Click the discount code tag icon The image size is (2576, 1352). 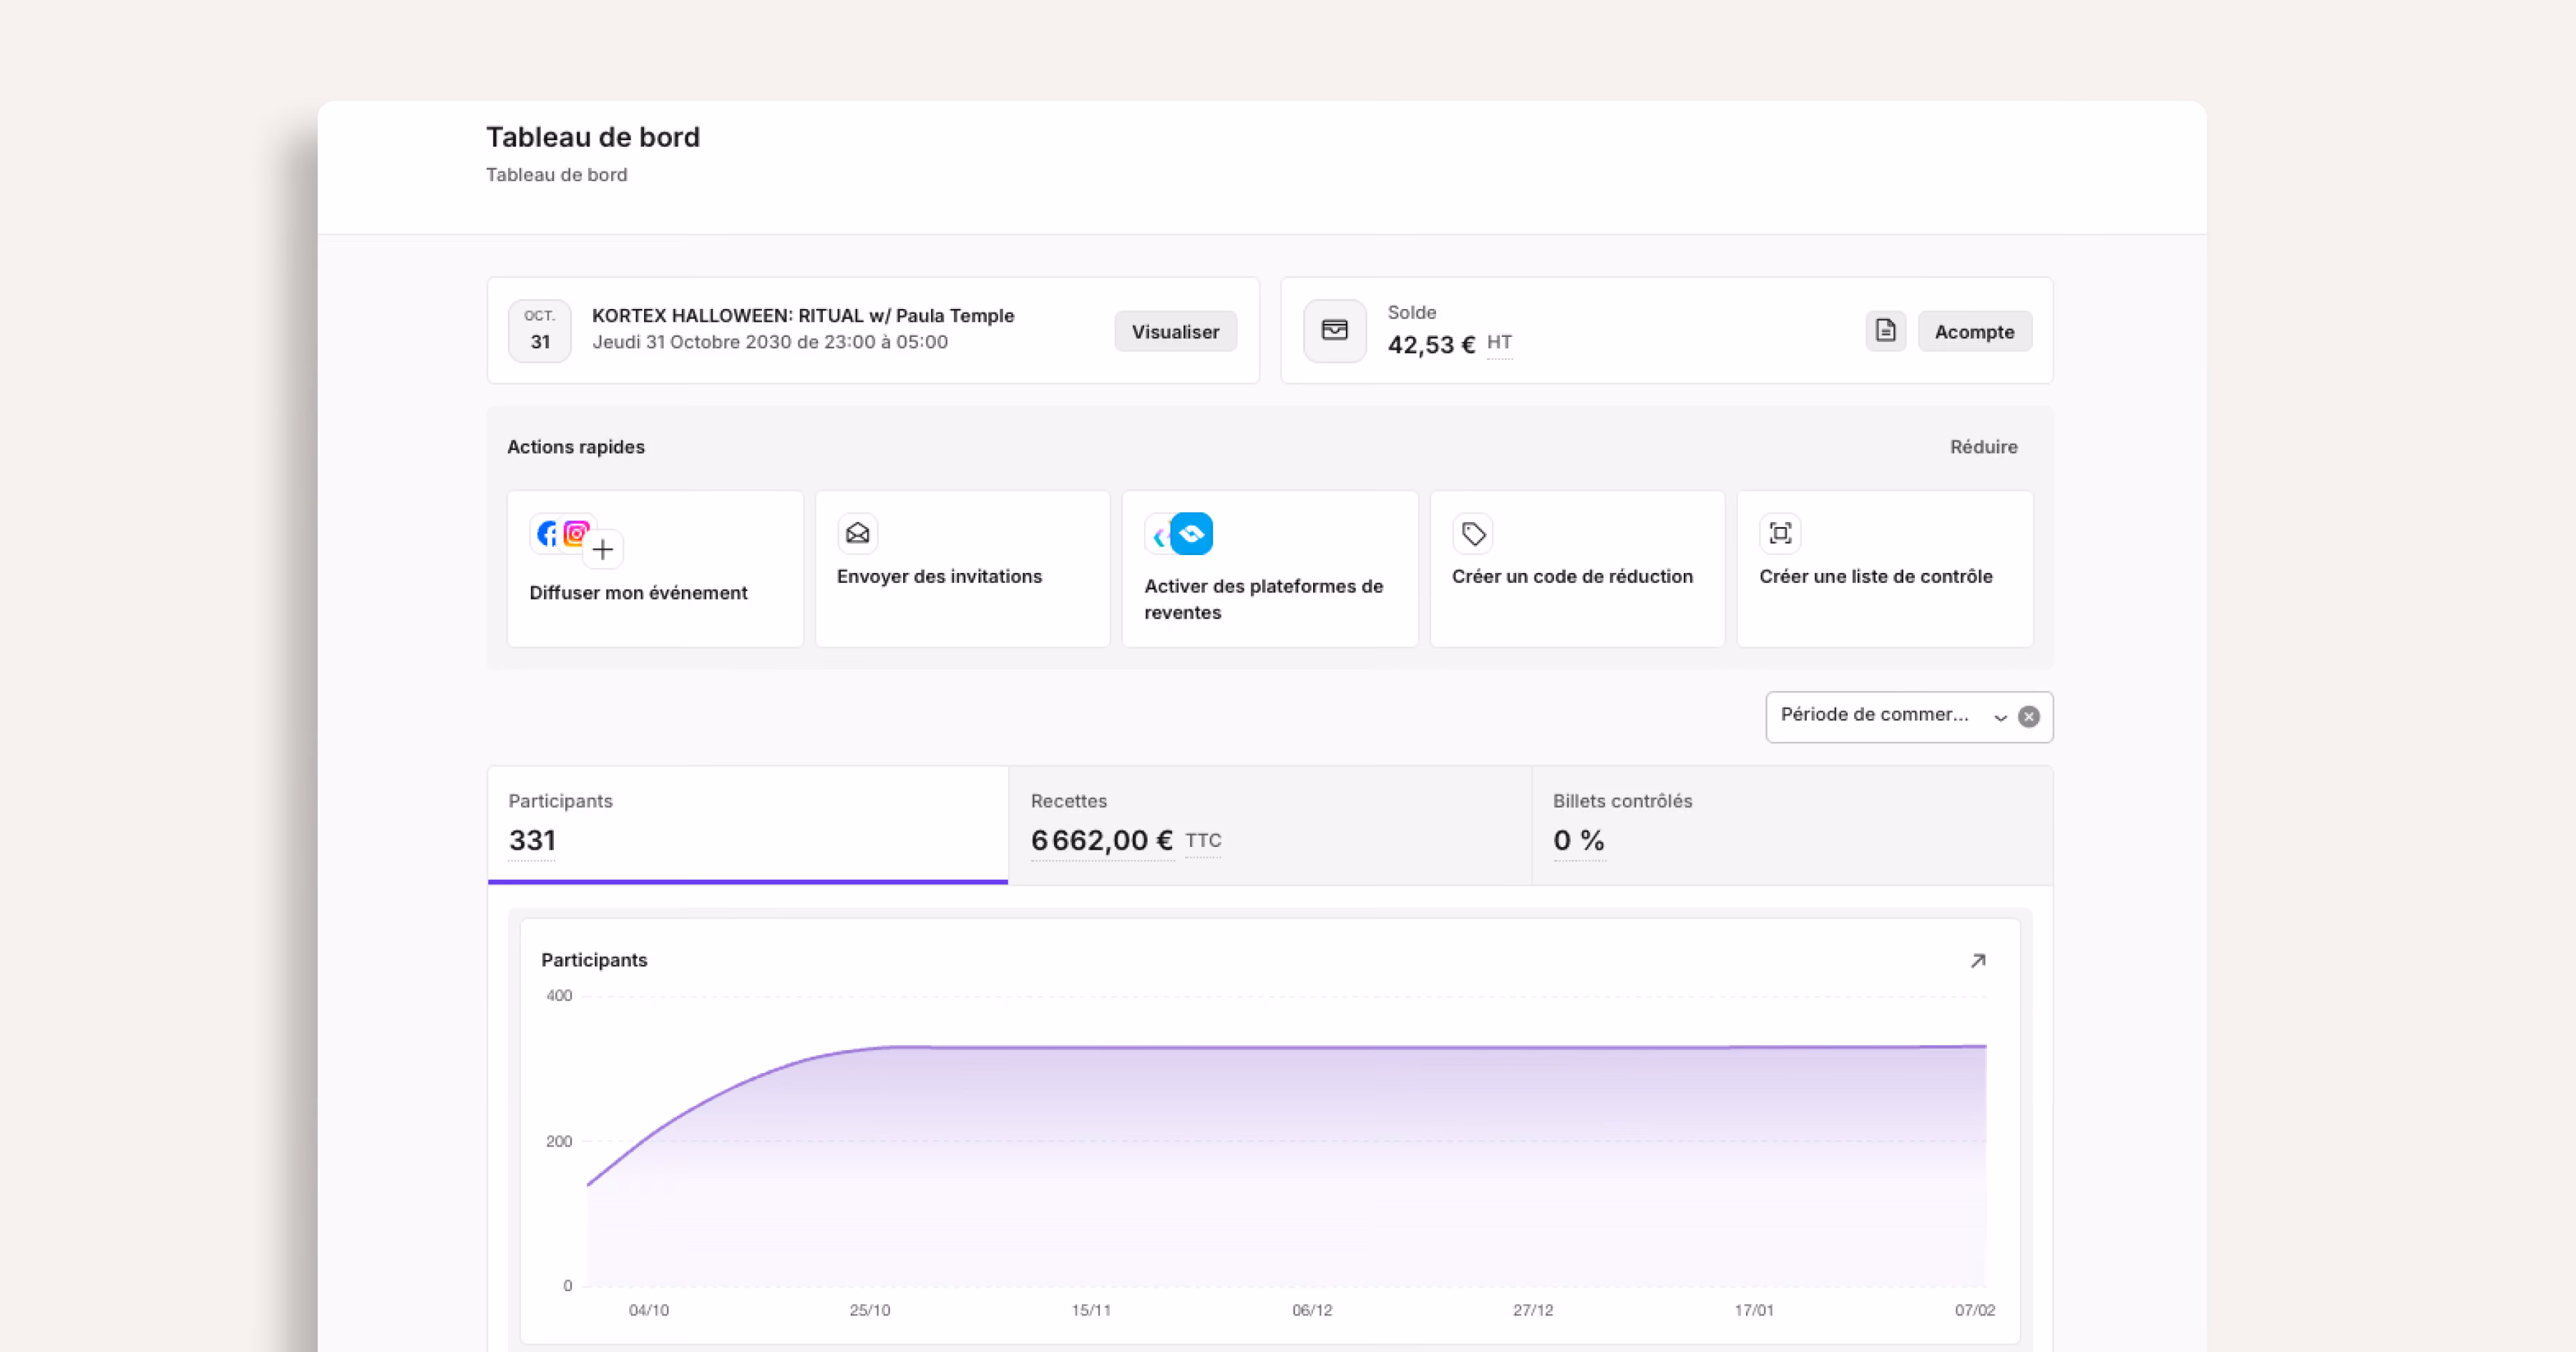(1472, 534)
